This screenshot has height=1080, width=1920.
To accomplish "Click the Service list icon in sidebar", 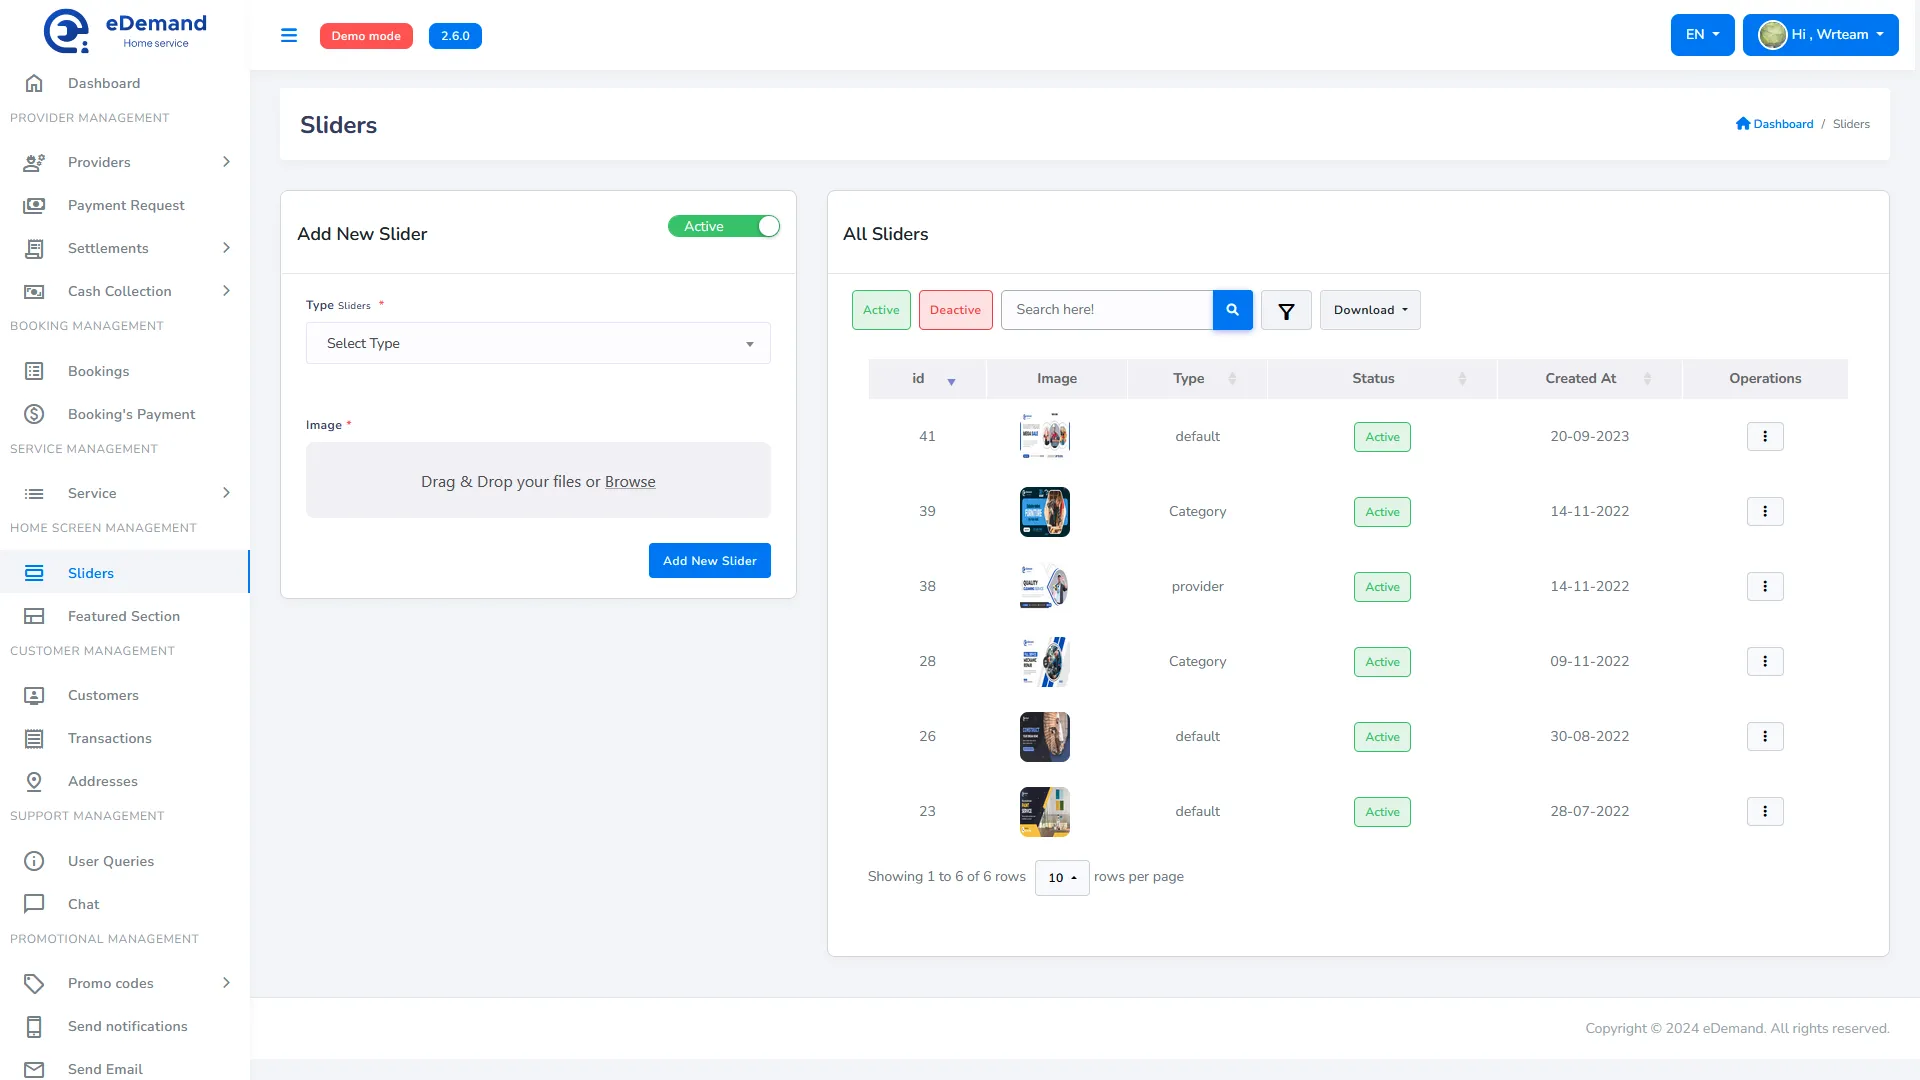I will coord(34,493).
